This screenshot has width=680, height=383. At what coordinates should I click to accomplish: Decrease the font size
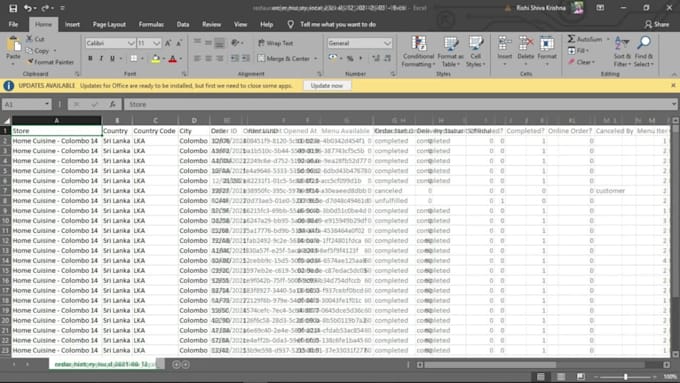click(179, 43)
